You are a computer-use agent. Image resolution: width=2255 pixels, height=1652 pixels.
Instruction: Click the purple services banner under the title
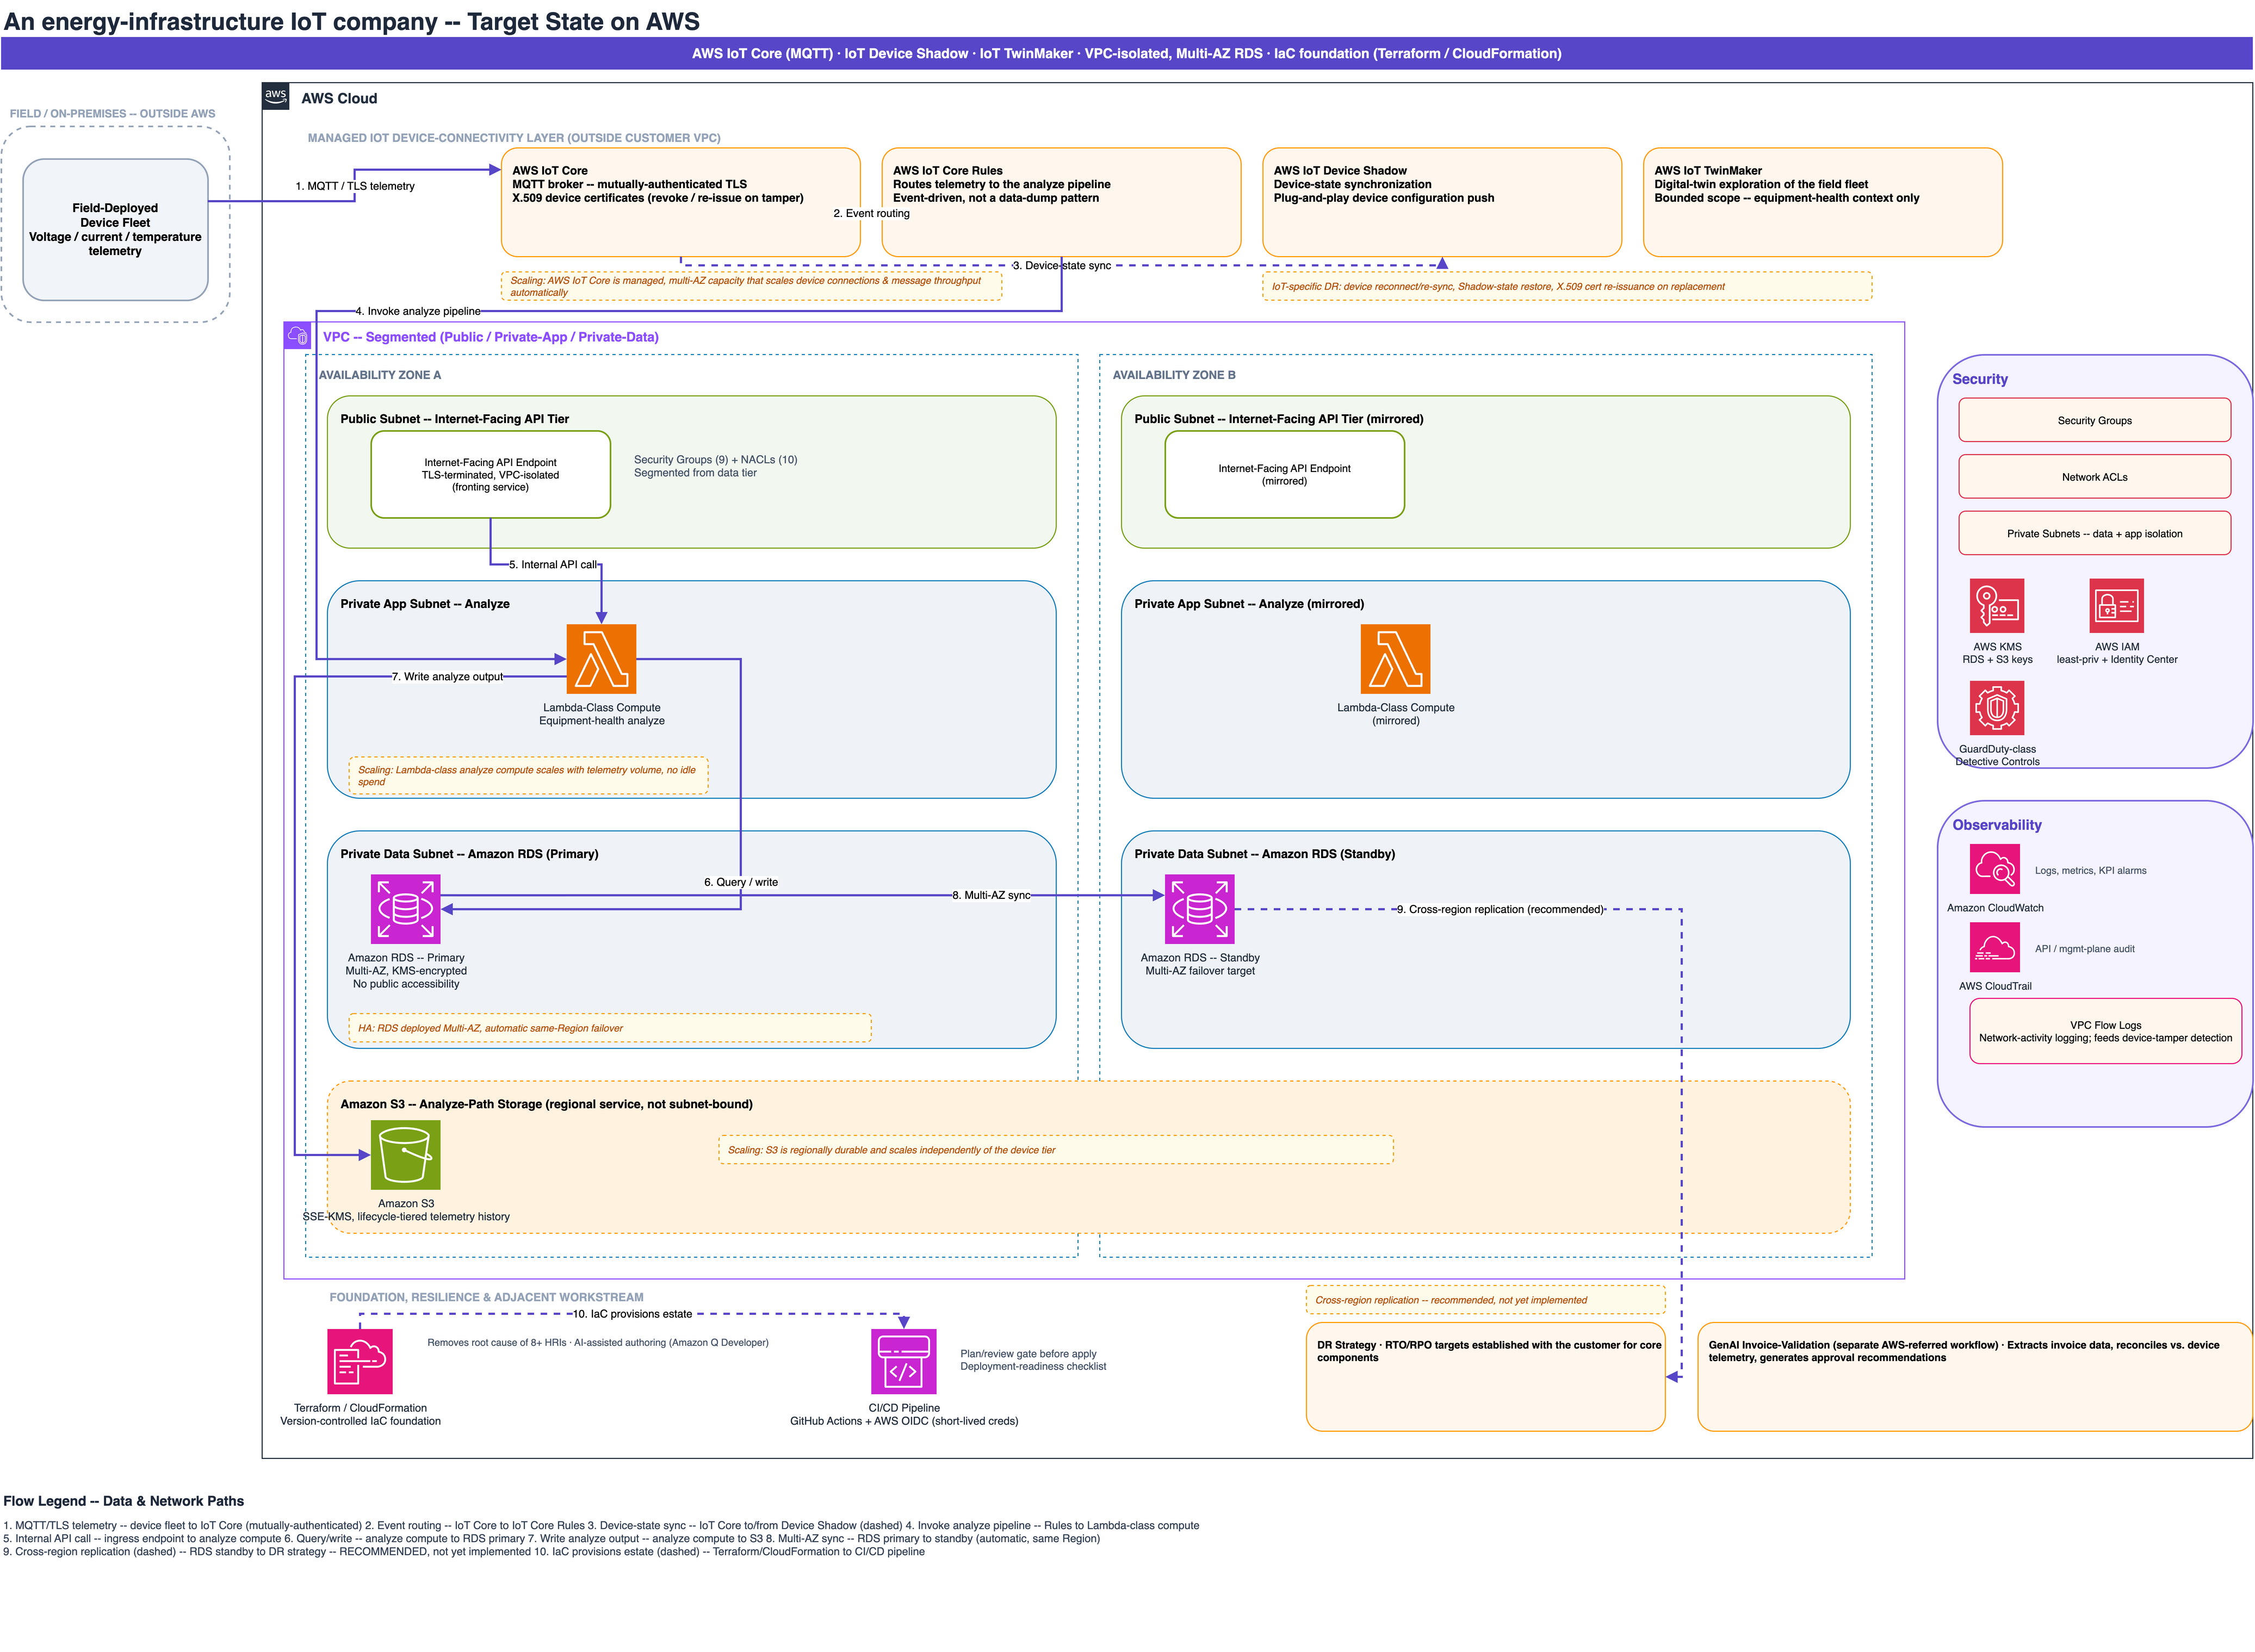[1126, 53]
